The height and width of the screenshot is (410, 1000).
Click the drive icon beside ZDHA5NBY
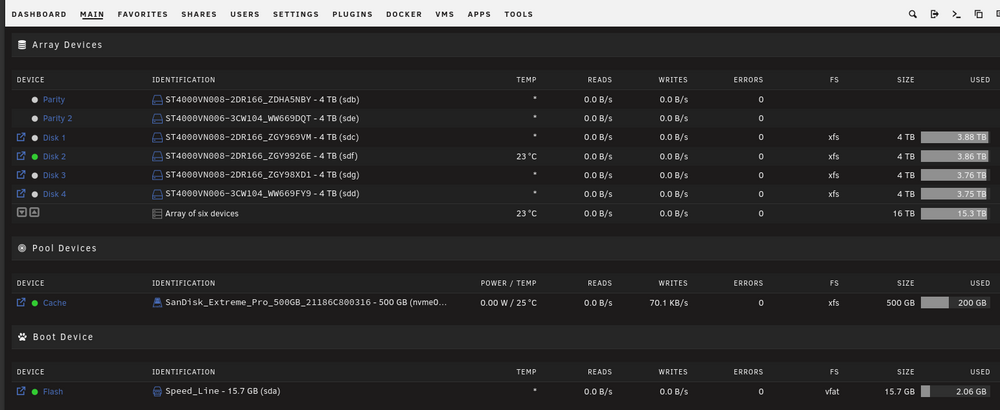coord(157,100)
